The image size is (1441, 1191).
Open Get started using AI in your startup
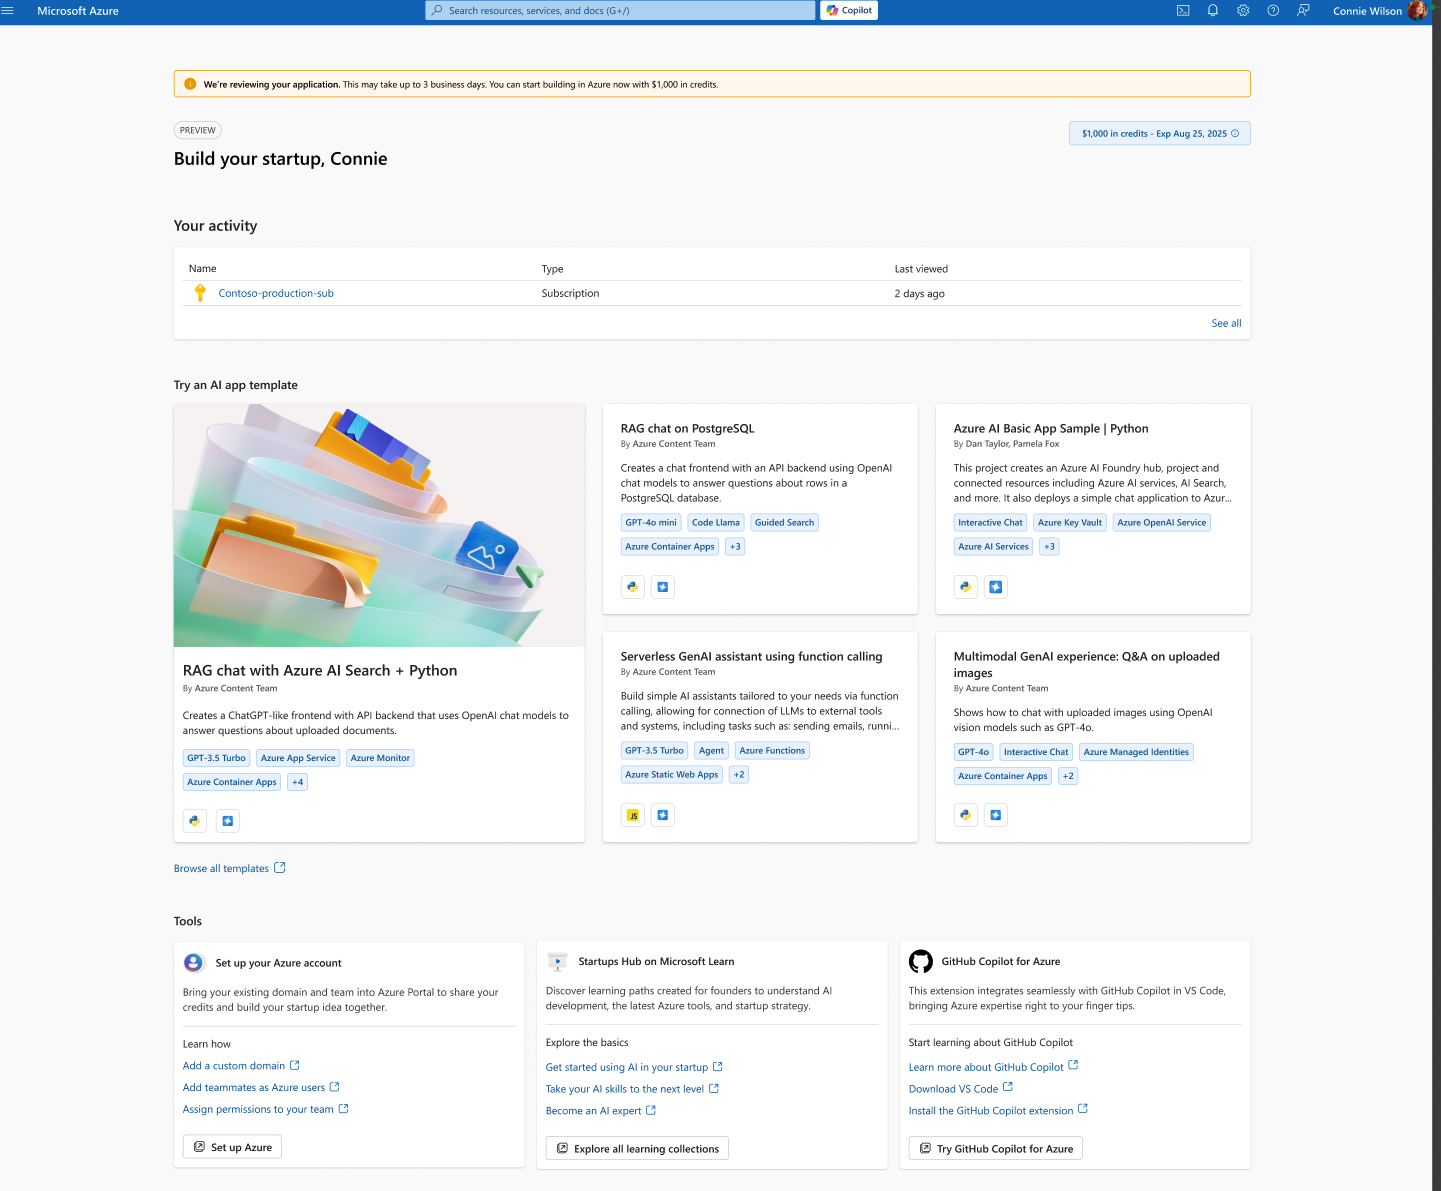coord(634,1067)
